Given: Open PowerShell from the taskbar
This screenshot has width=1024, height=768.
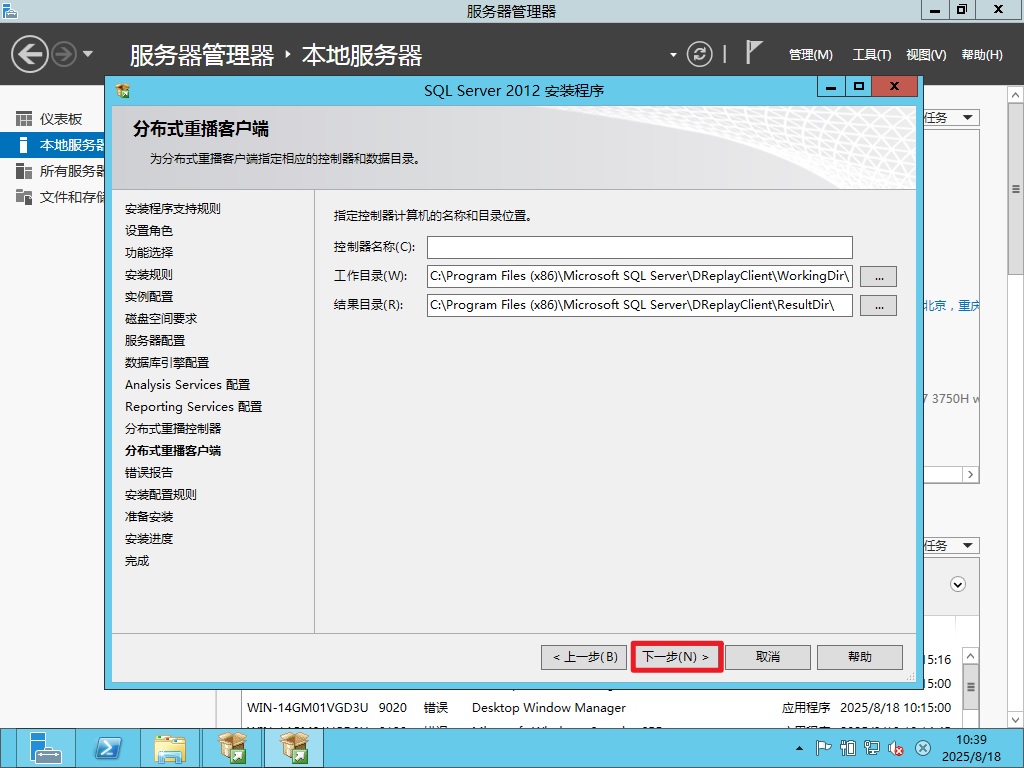Looking at the screenshot, I should click(x=108, y=748).
